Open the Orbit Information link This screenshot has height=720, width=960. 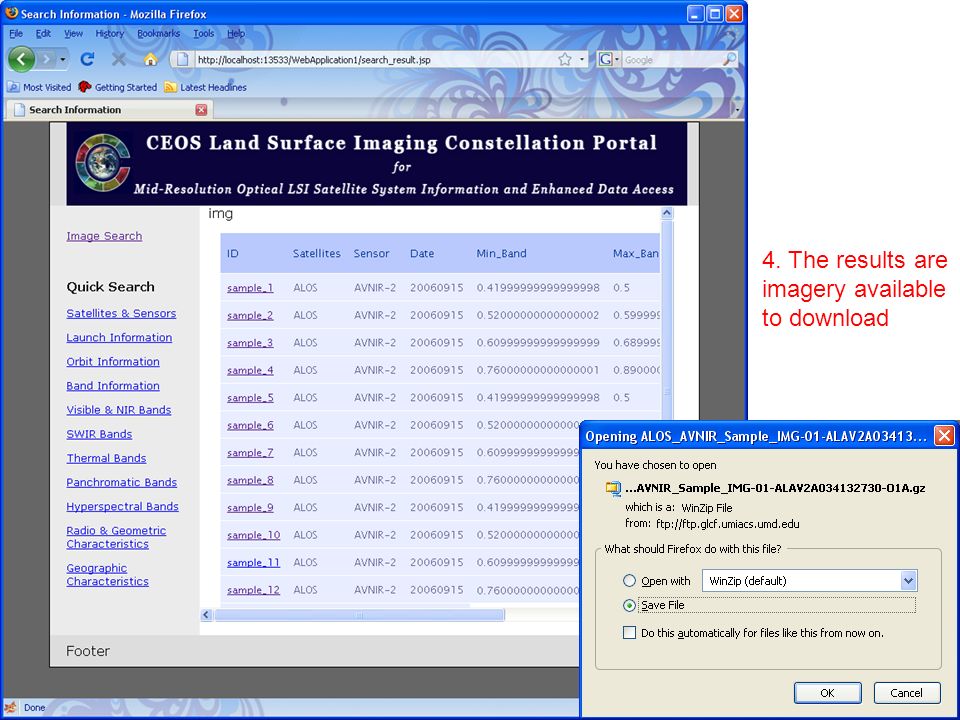pyautogui.click(x=113, y=361)
